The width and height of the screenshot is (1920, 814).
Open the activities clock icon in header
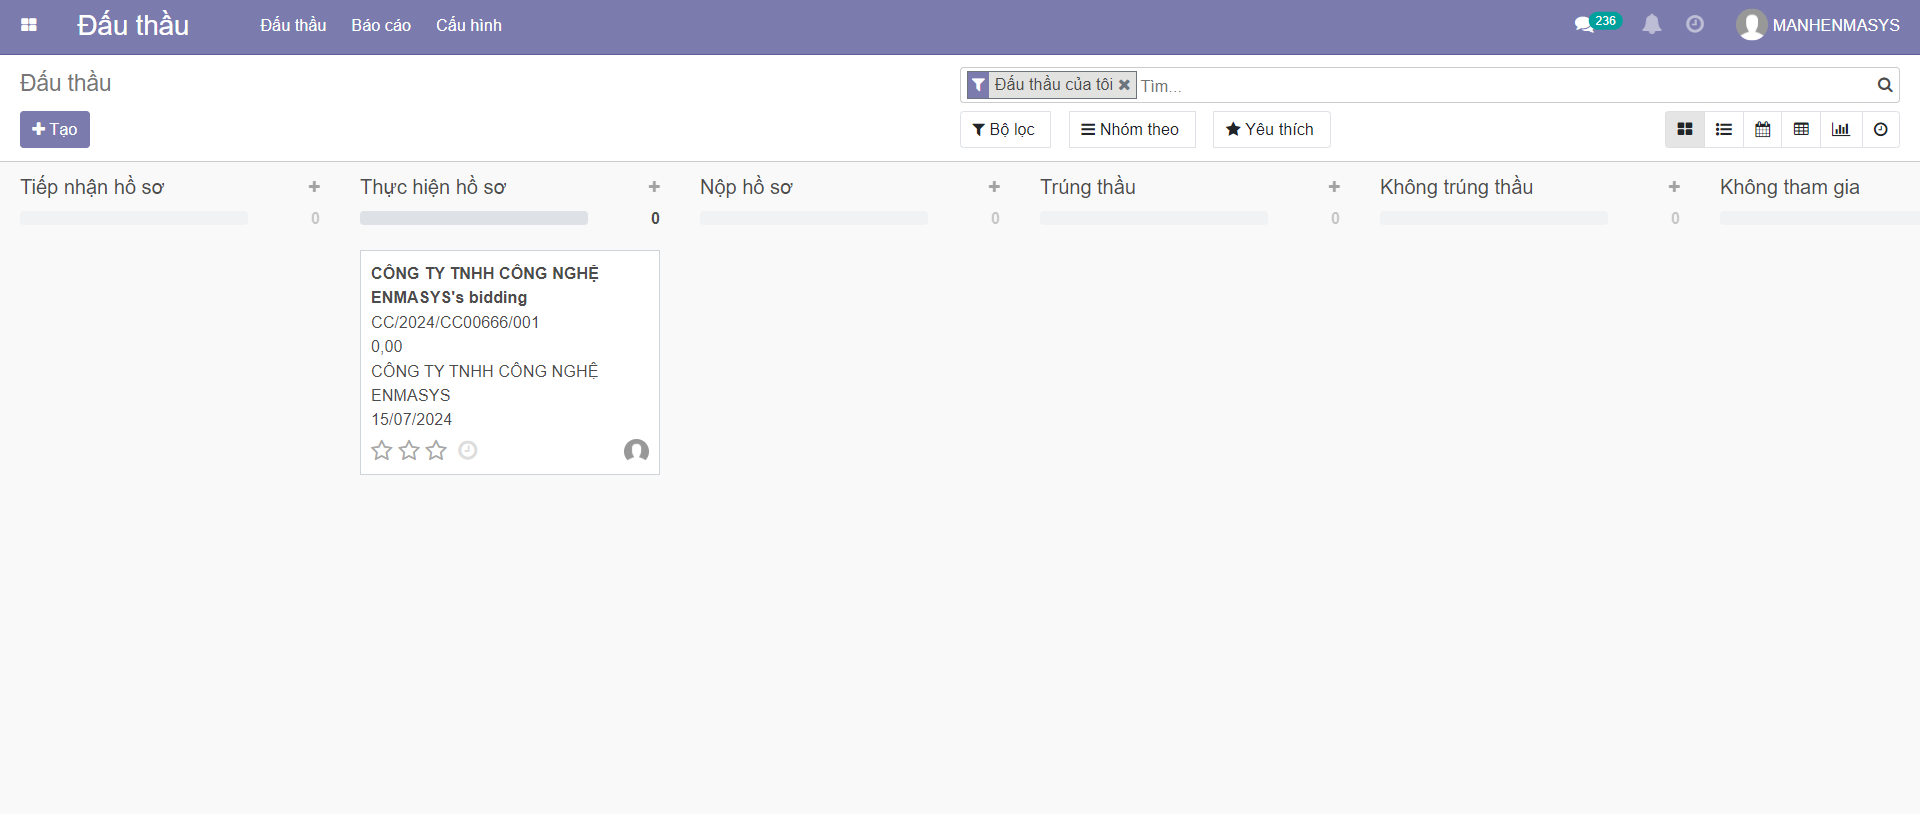coord(1695,25)
